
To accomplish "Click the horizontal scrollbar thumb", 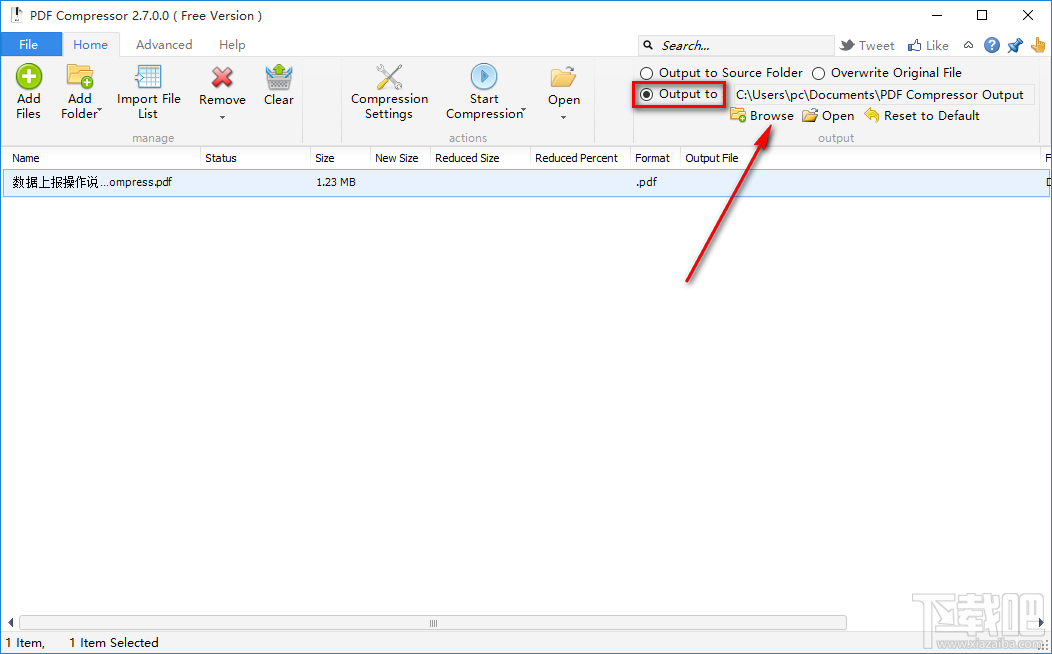I will (433, 623).
